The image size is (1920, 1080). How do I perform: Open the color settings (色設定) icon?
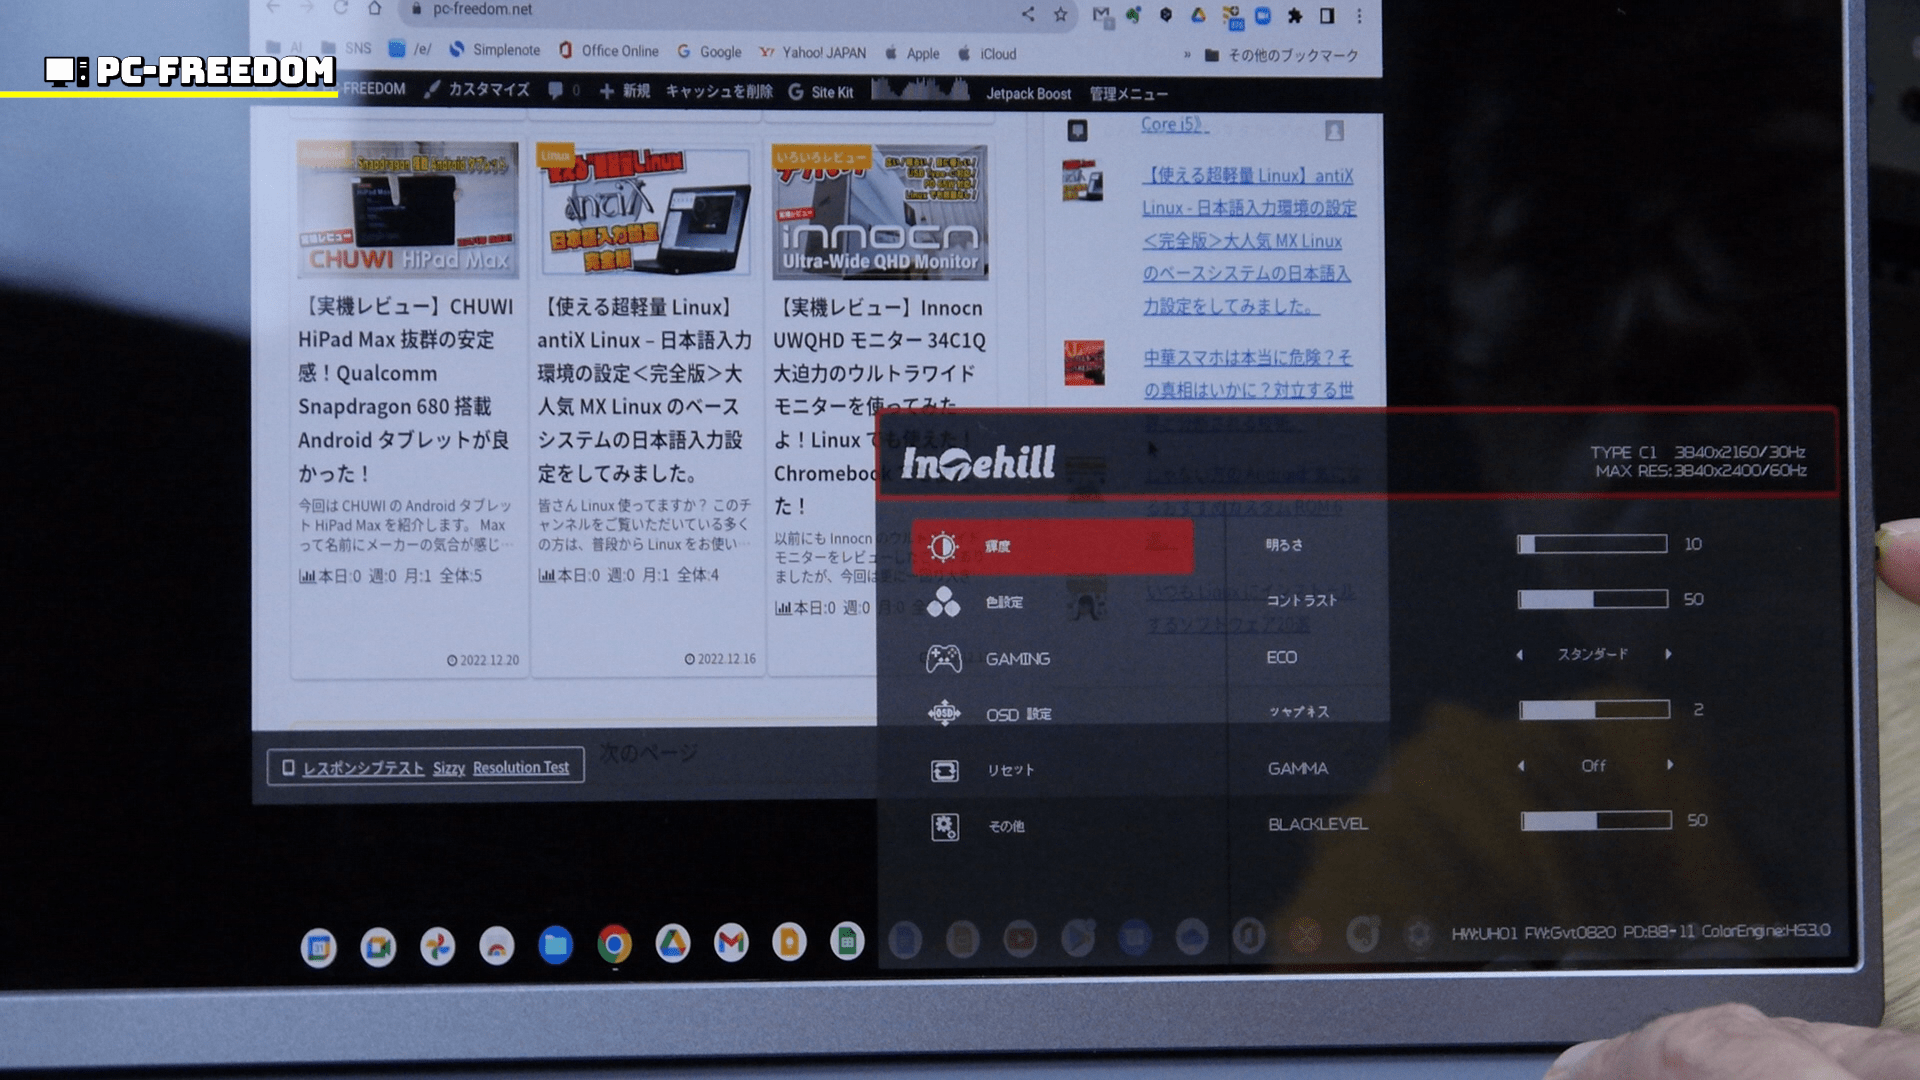943,601
